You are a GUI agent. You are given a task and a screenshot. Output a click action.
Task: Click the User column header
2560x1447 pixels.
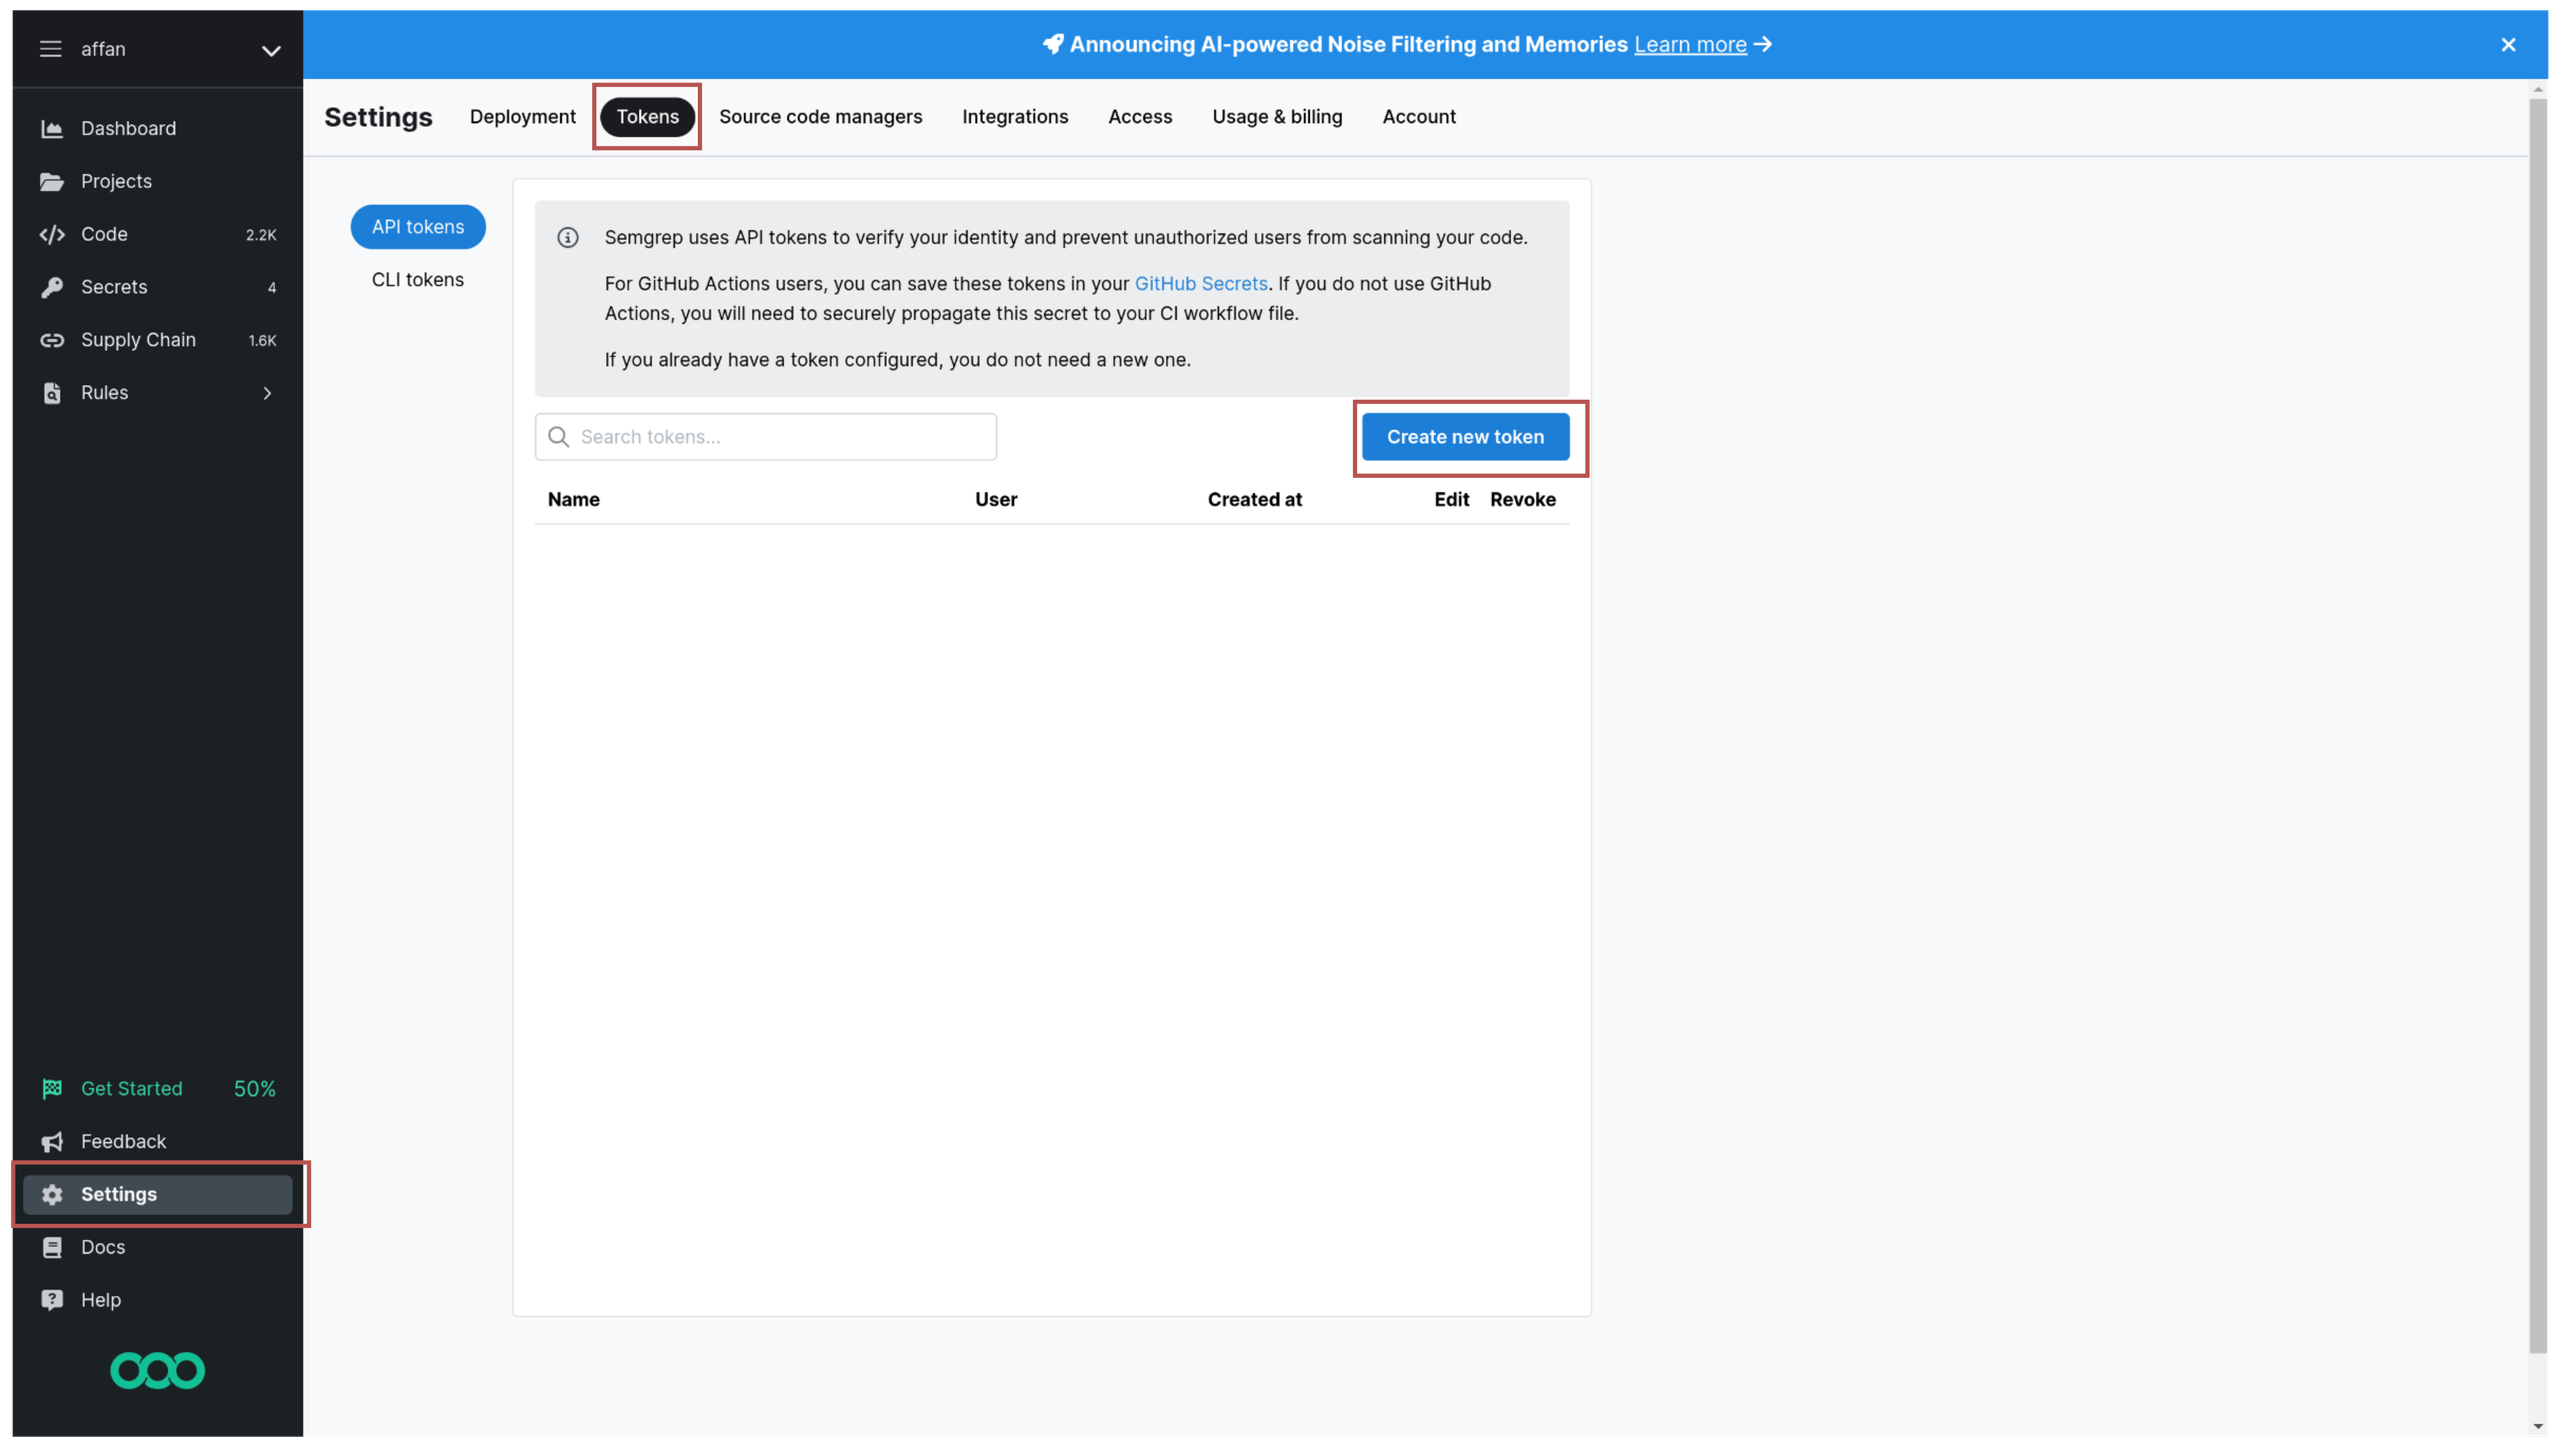[996, 500]
